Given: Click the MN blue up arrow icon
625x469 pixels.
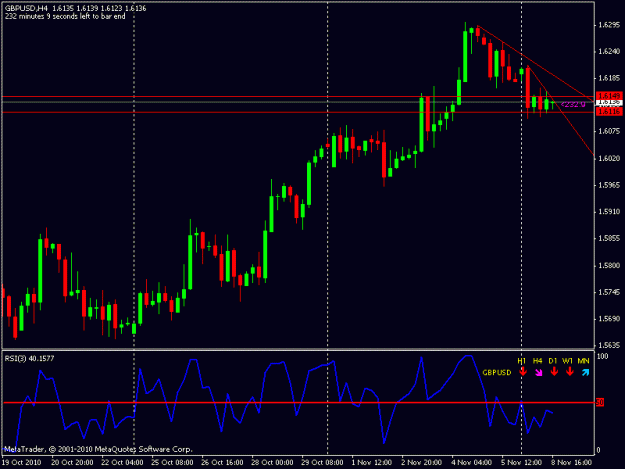Looking at the screenshot, I should (585, 373).
